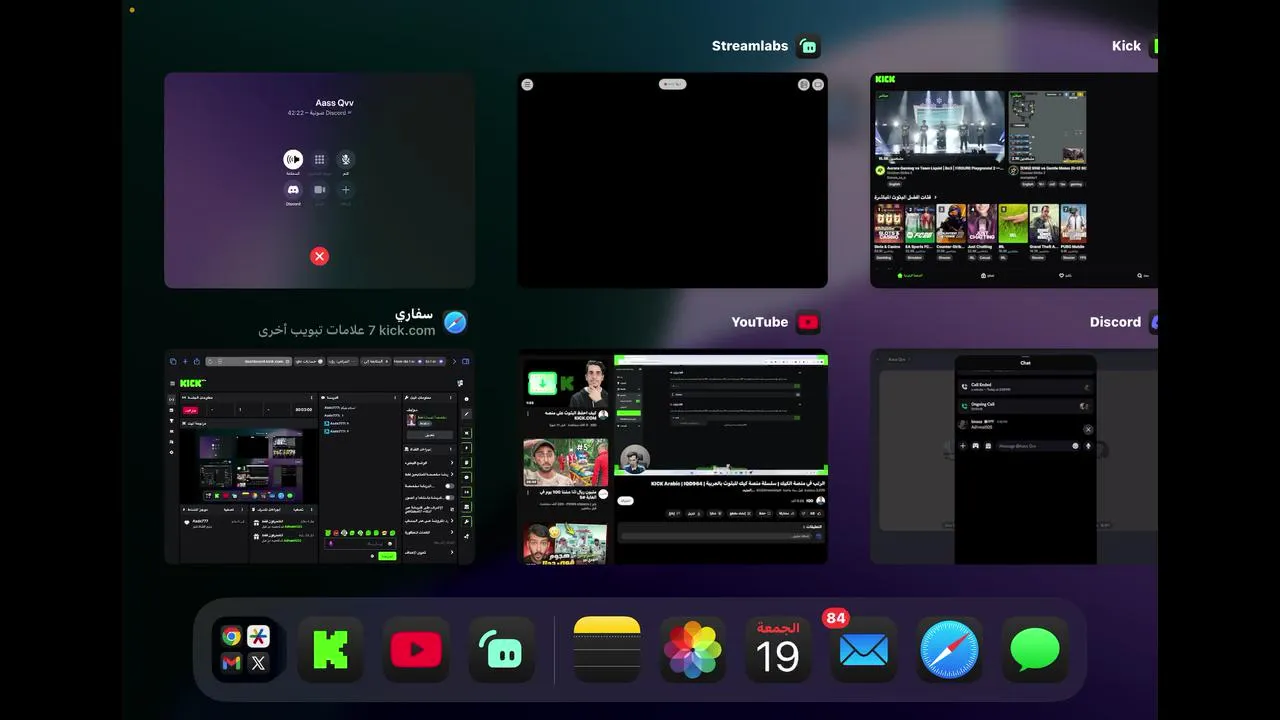Open the PUBG Mobile category in Kick

(1073, 223)
